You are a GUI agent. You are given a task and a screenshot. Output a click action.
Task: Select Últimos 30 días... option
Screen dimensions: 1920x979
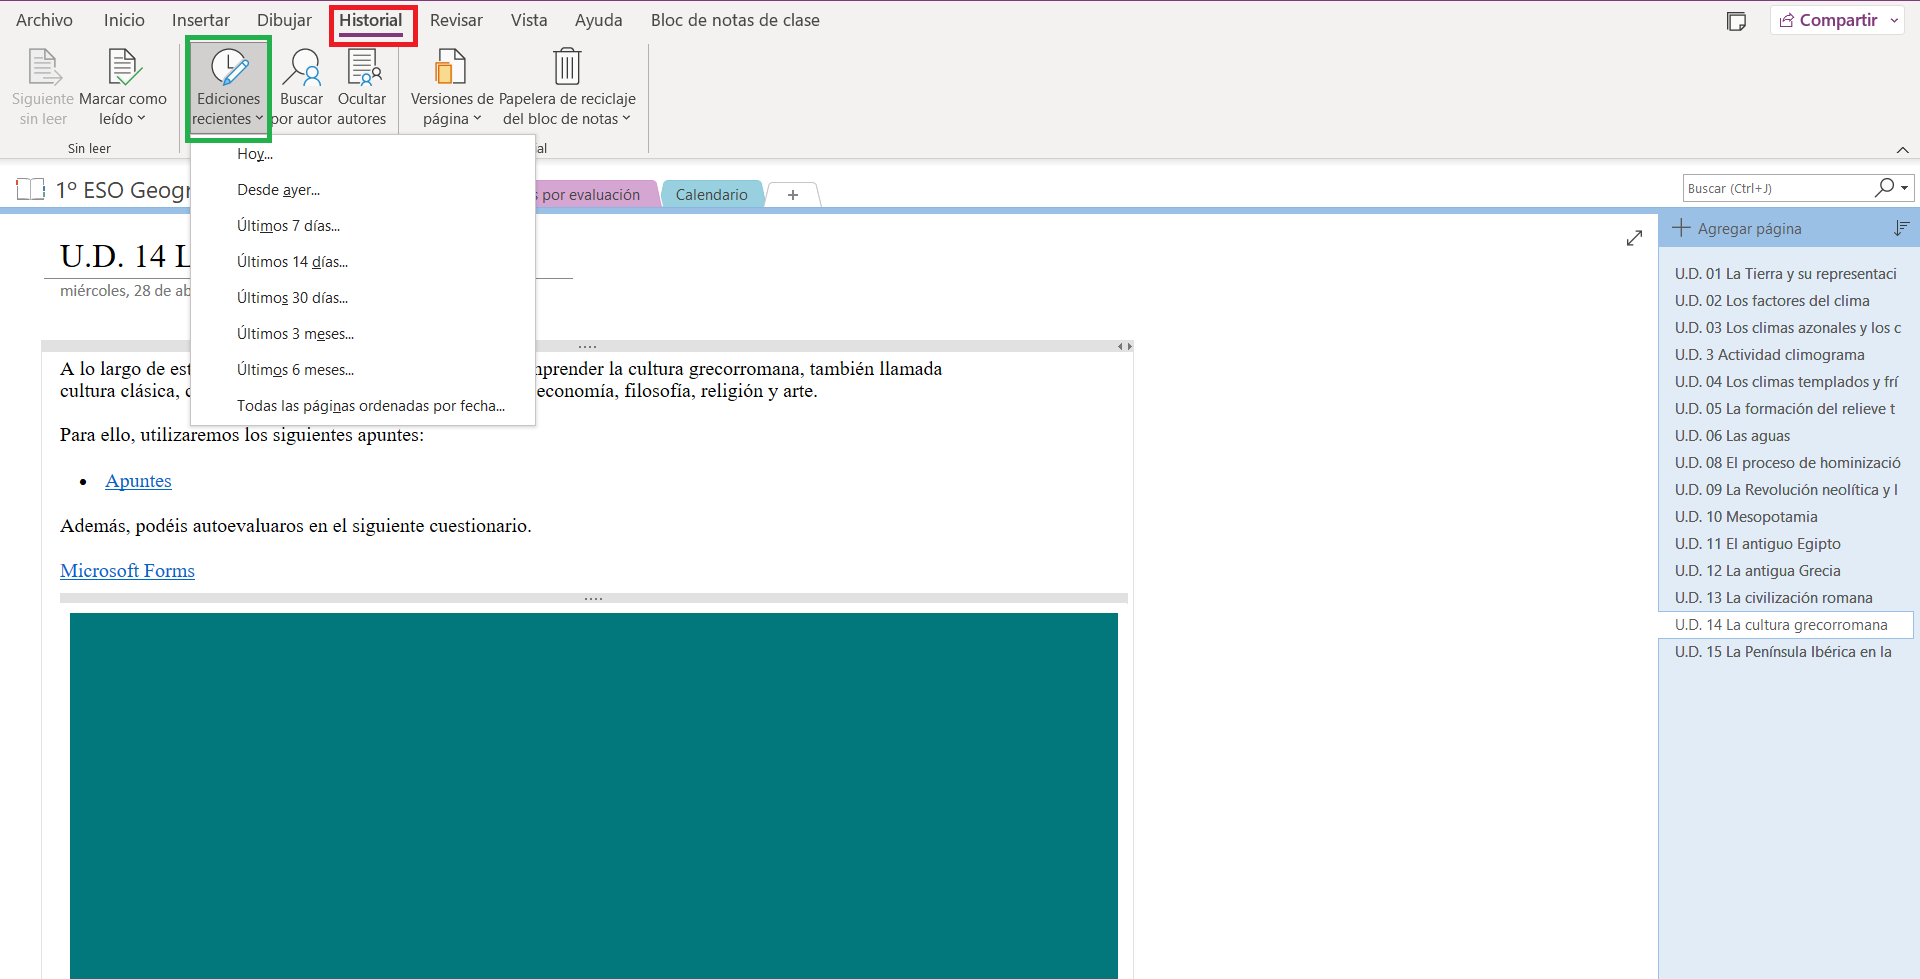(363, 298)
